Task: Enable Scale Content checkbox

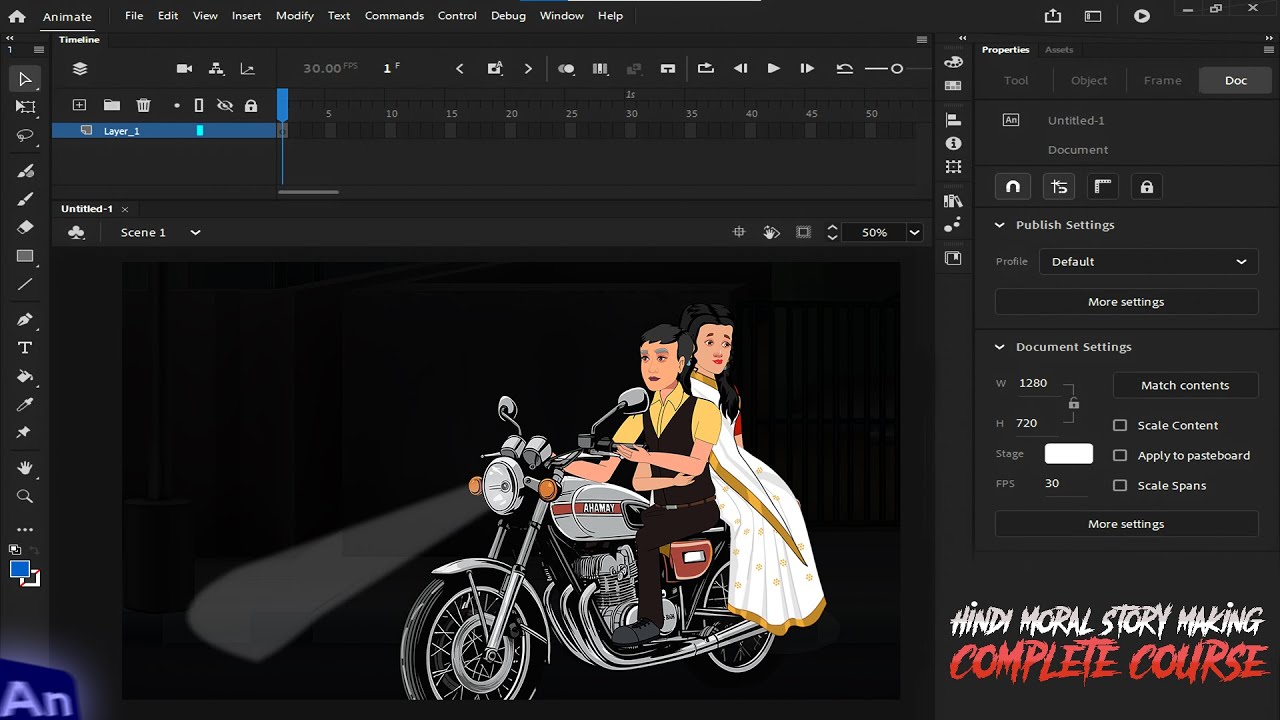Action: click(x=1120, y=425)
